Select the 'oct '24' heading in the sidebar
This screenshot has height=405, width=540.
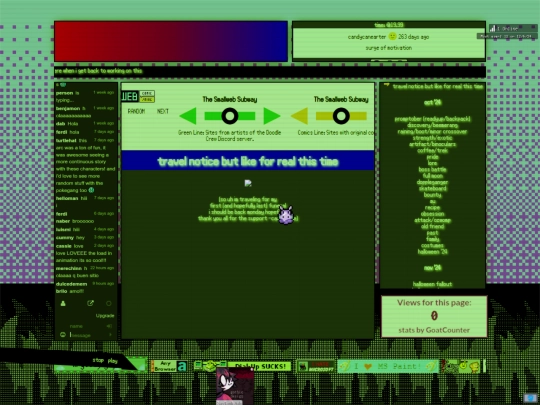tap(433, 102)
